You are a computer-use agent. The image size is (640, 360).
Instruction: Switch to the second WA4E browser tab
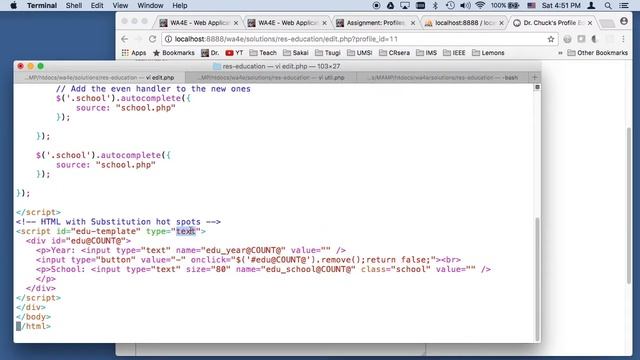coord(287,23)
